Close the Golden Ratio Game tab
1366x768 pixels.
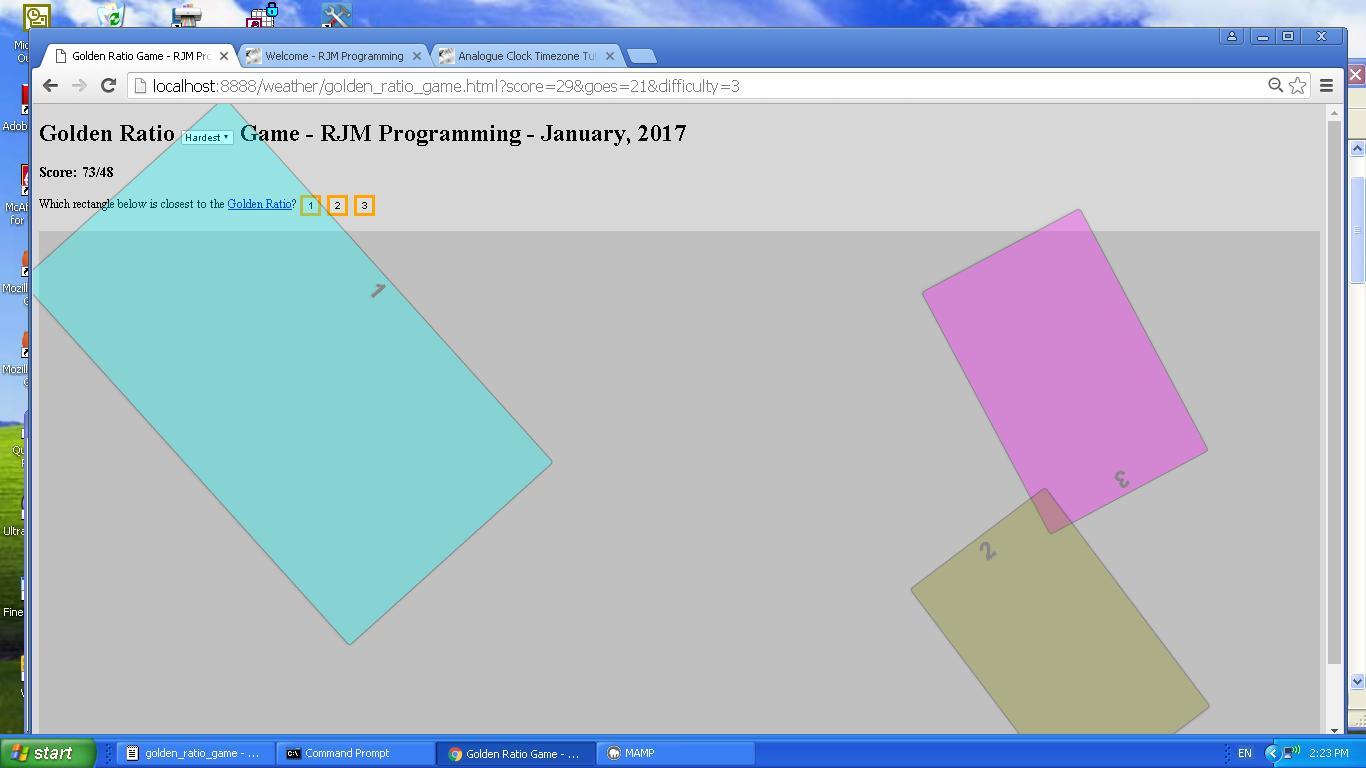224,56
